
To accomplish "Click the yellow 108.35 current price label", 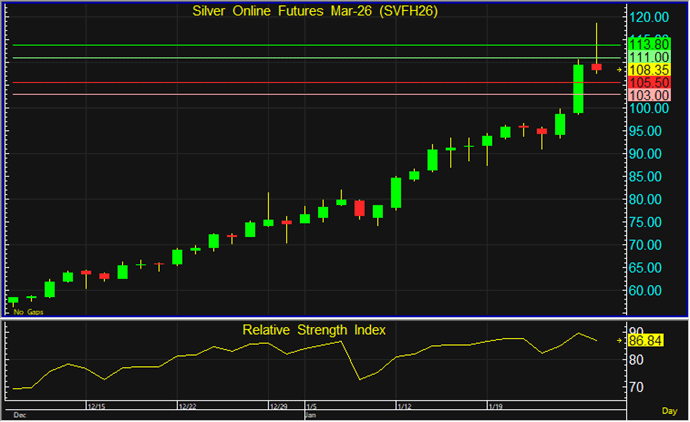I will point(649,70).
